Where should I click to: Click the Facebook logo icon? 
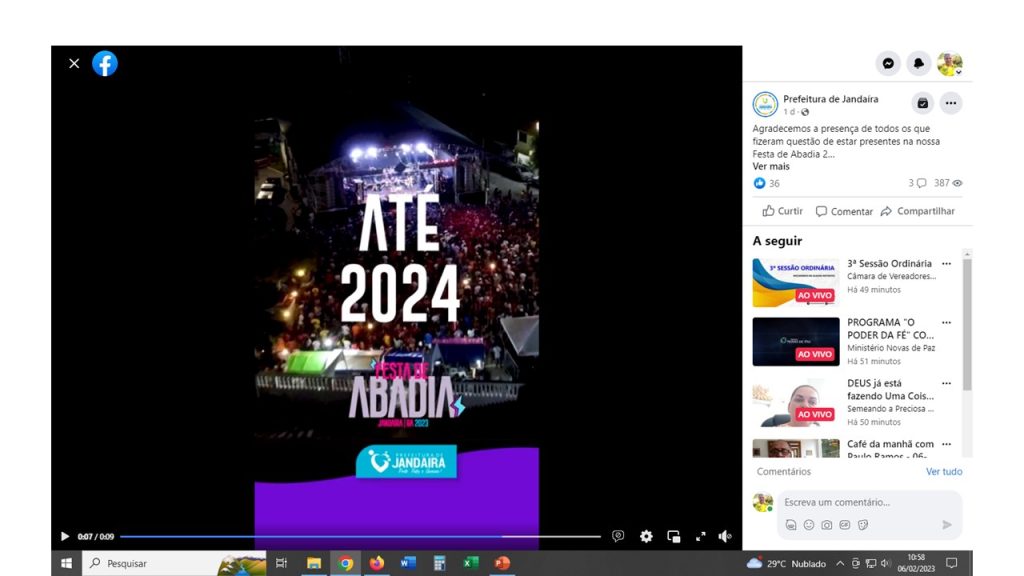[105, 64]
